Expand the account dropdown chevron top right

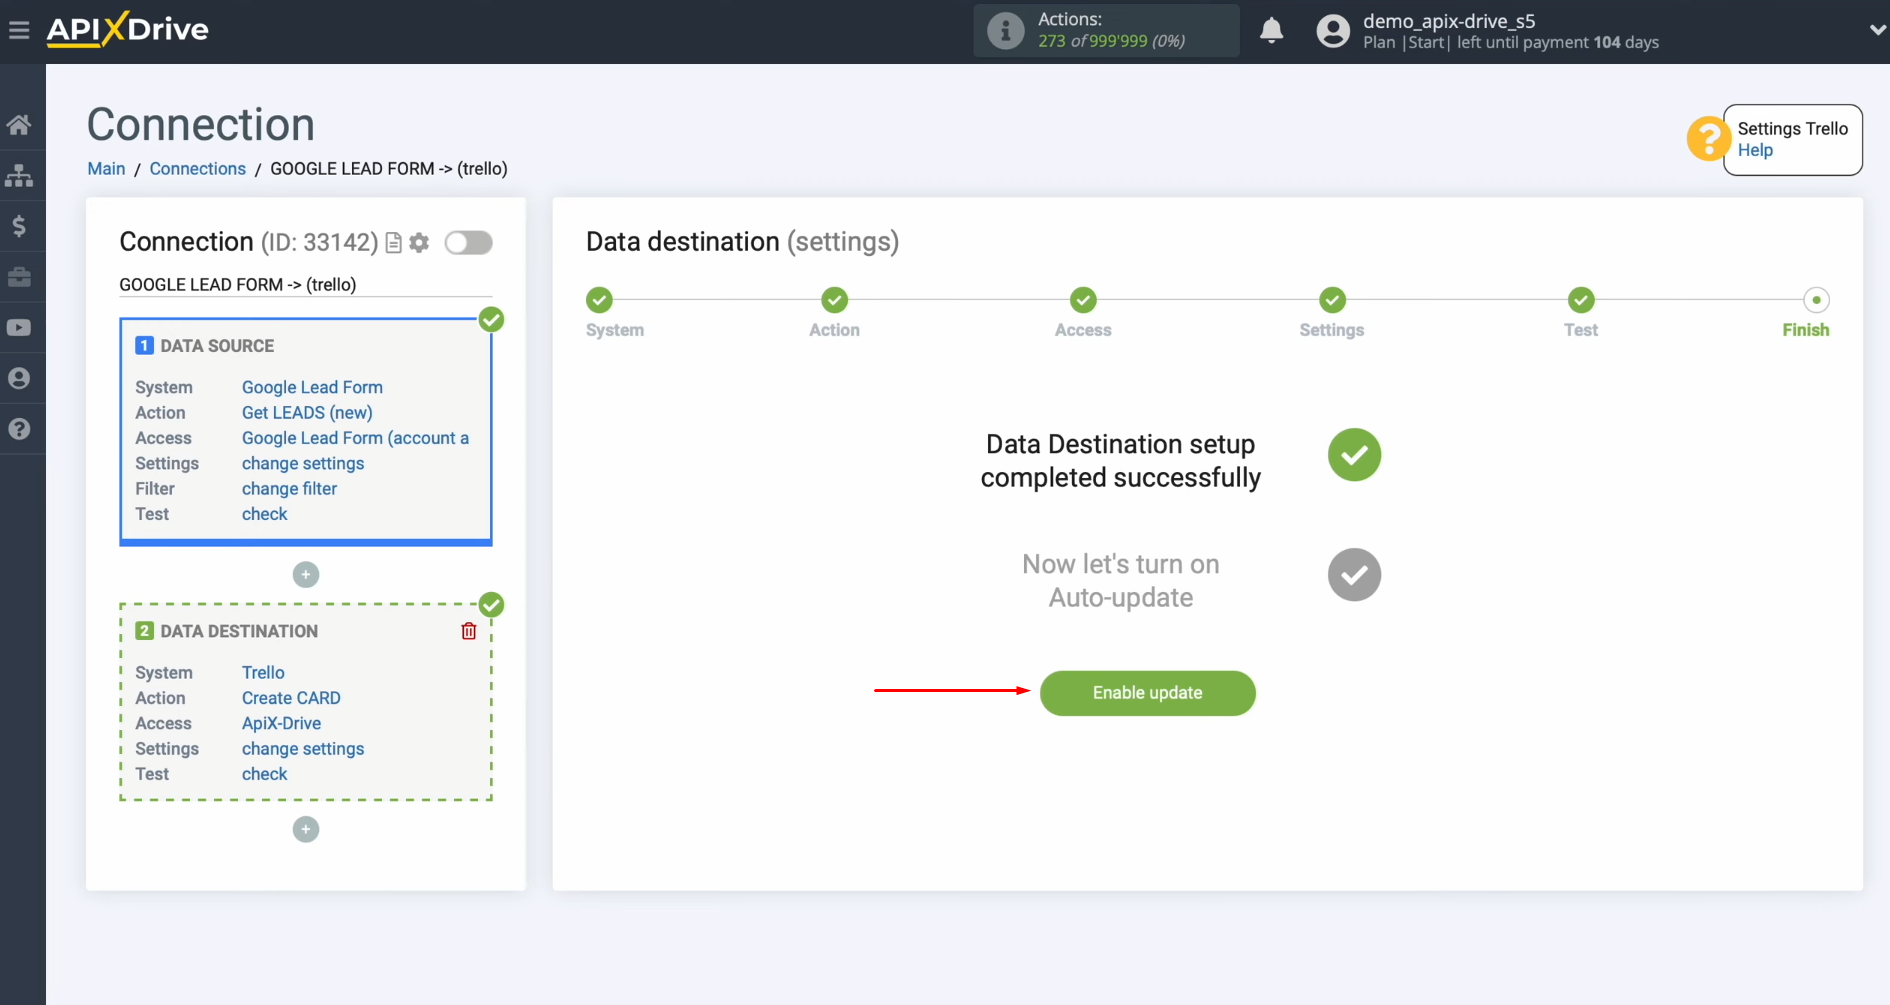(1877, 29)
